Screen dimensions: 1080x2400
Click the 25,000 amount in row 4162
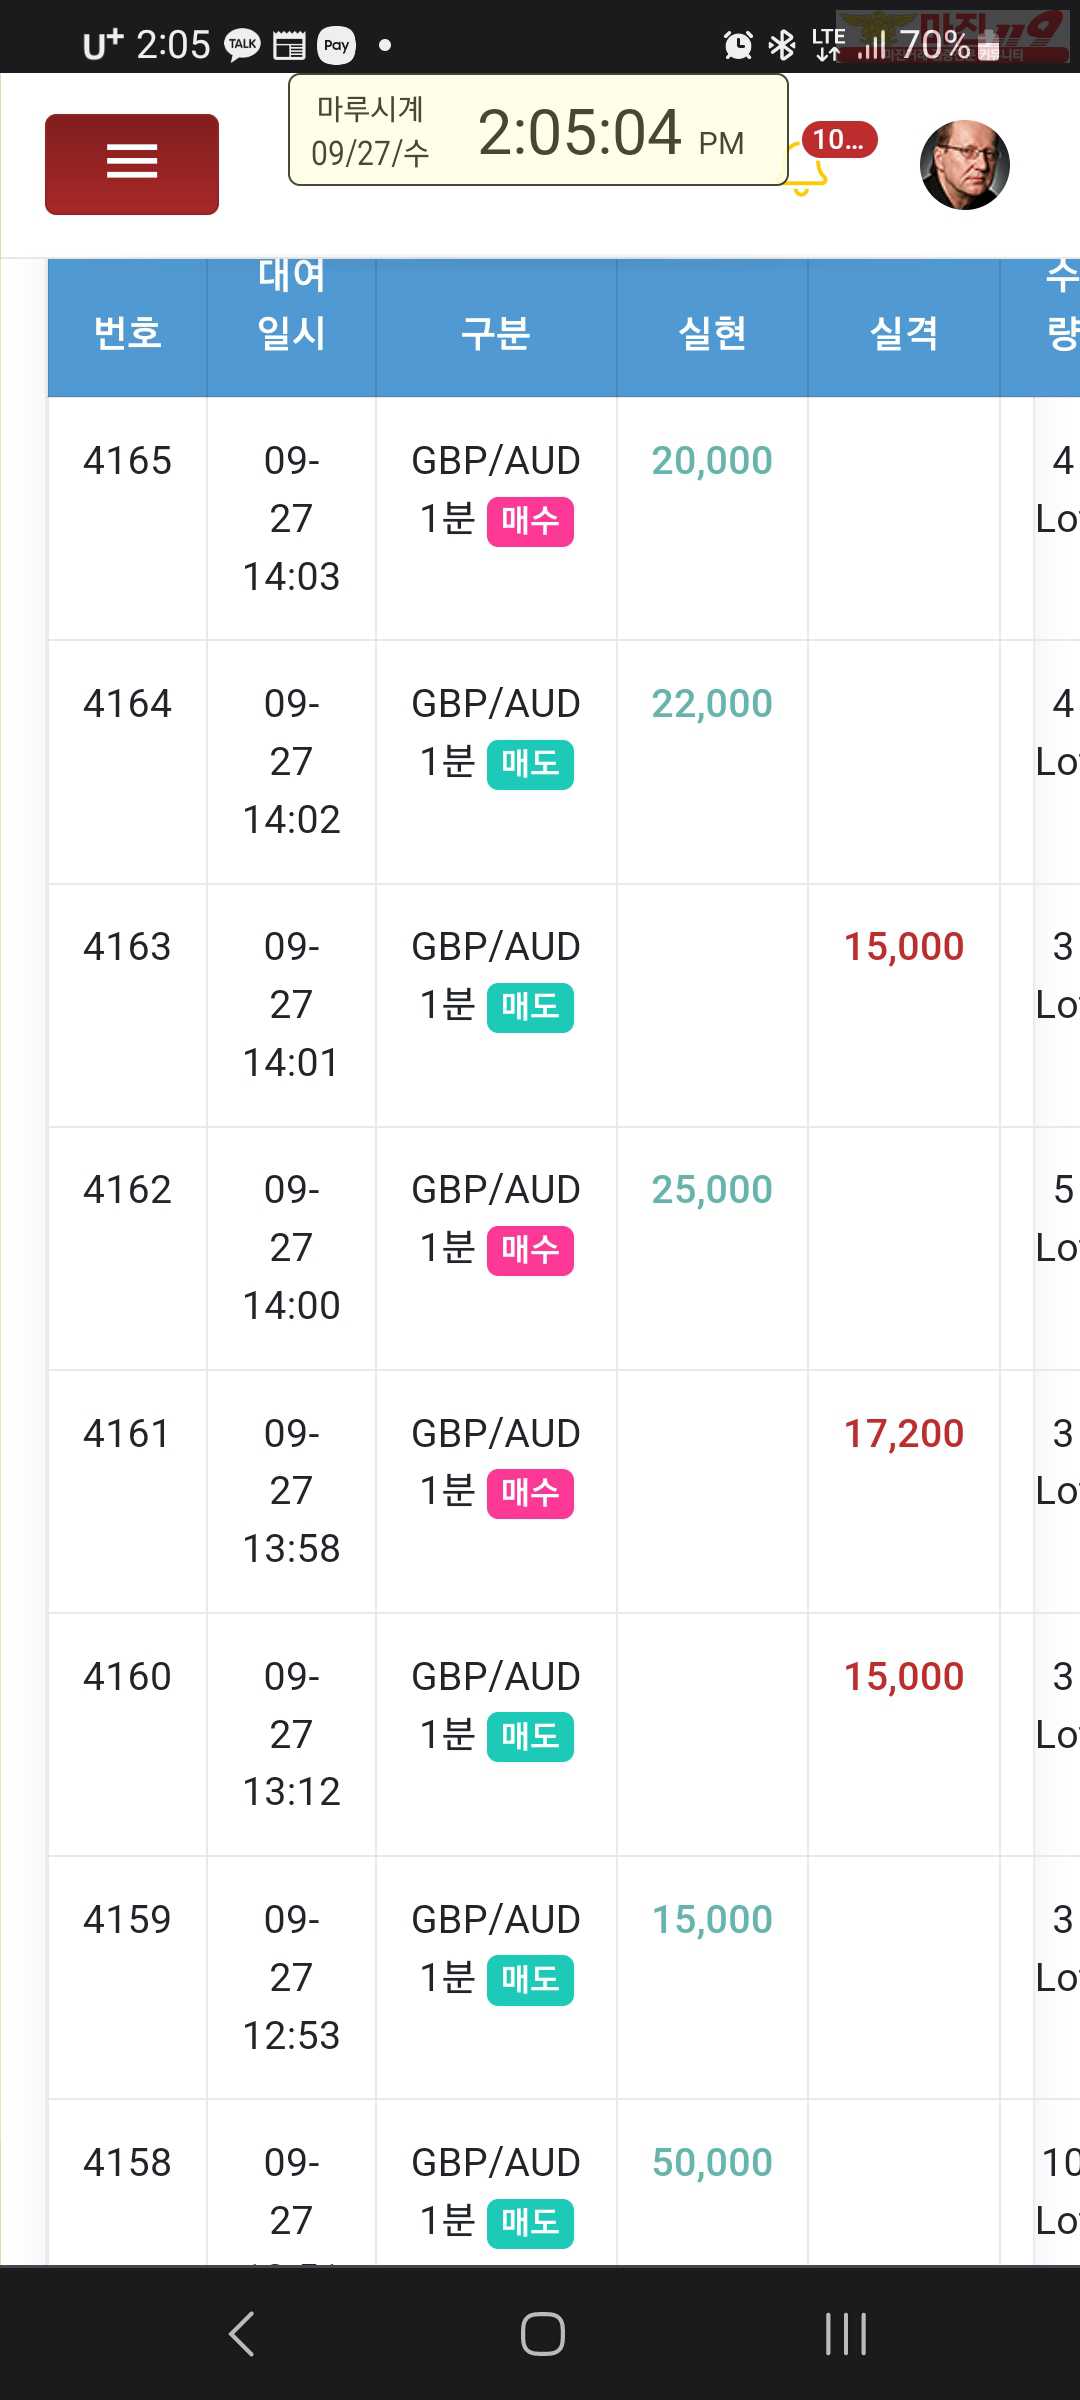click(712, 1190)
